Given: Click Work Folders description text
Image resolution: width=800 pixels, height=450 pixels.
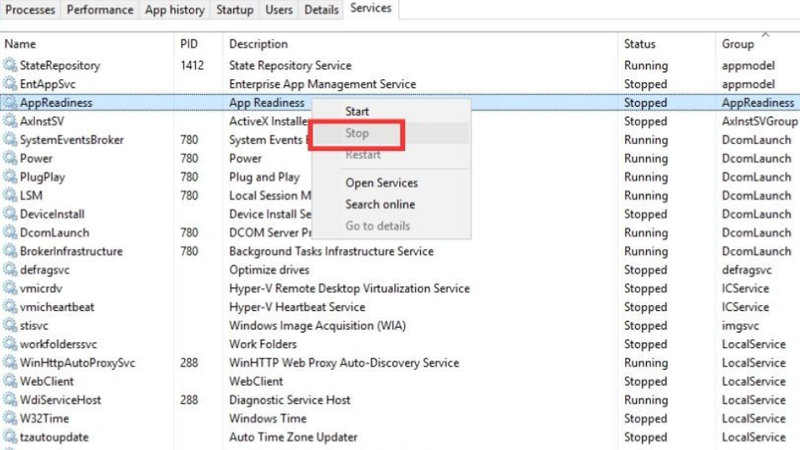Looking at the screenshot, I should click(x=263, y=344).
